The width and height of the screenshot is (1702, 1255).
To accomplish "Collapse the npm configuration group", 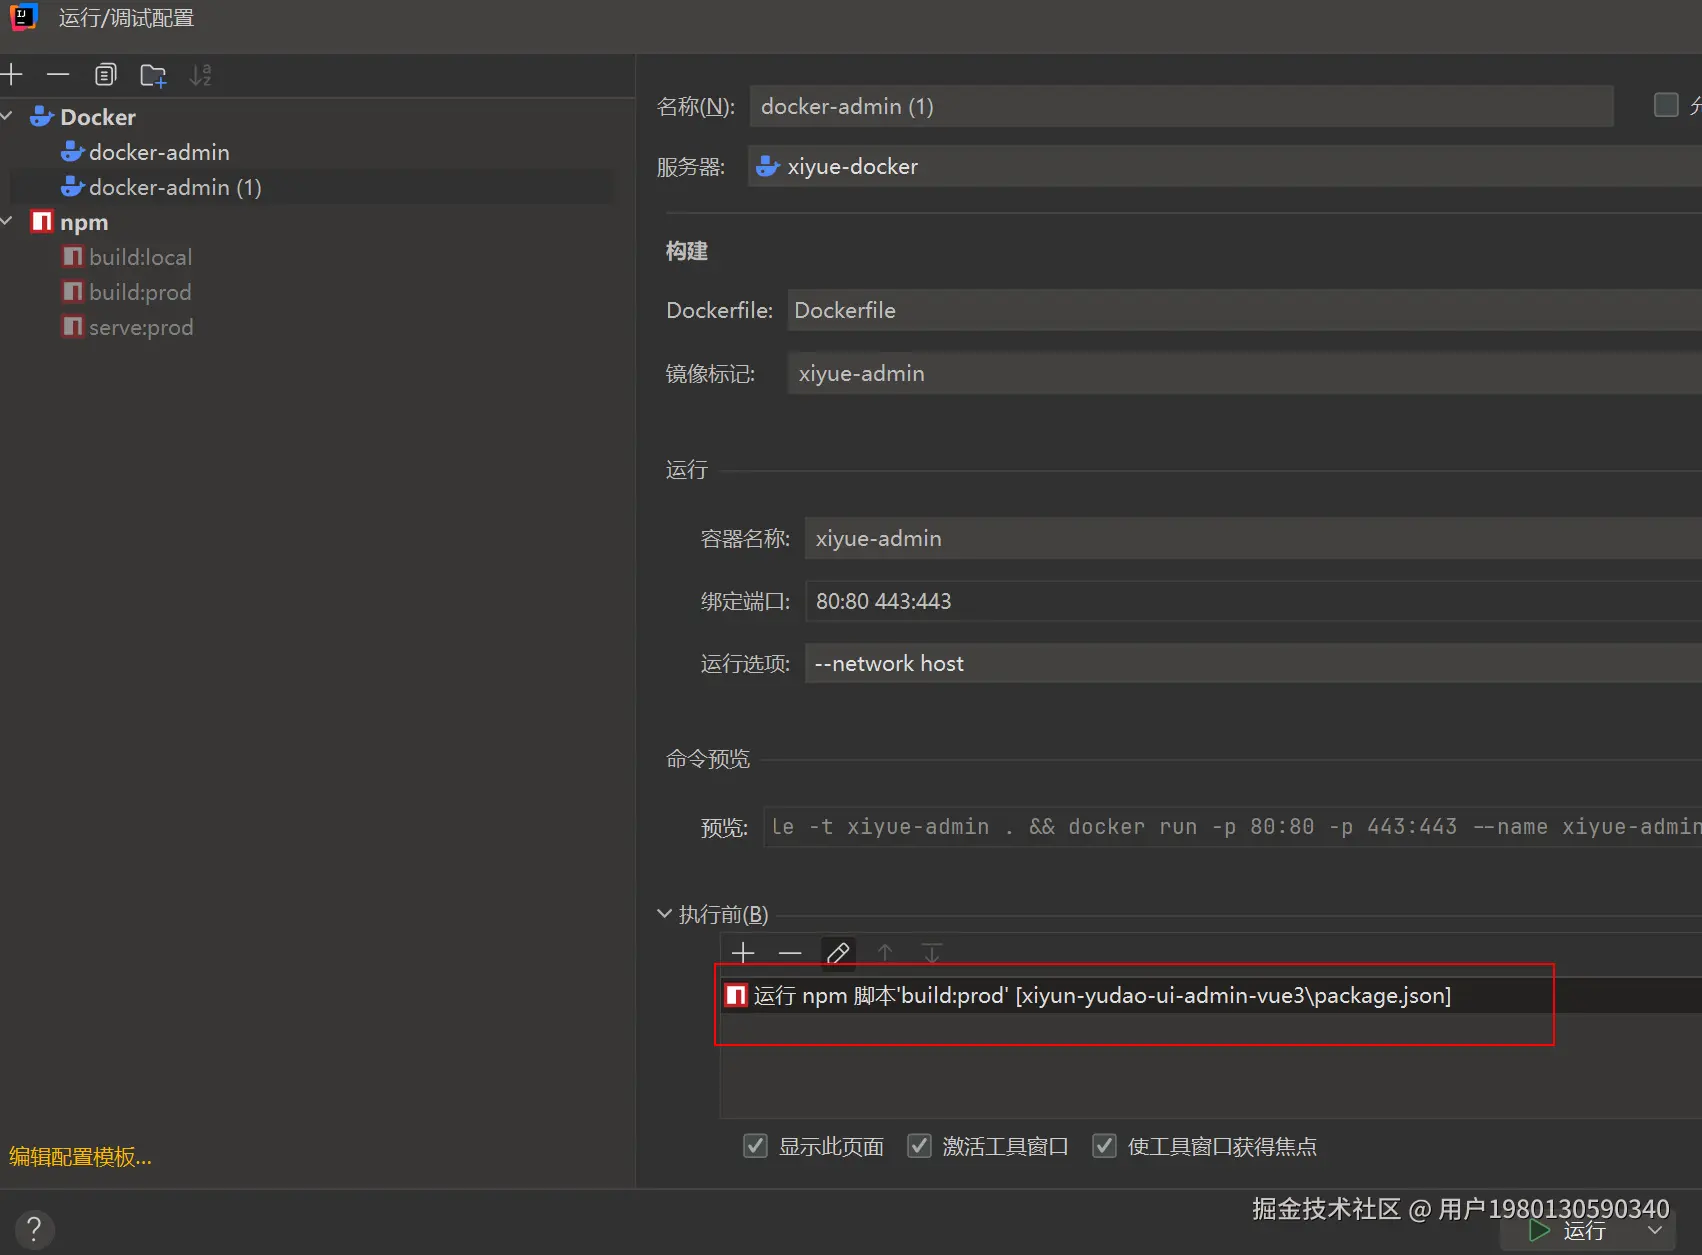I will click(7, 221).
